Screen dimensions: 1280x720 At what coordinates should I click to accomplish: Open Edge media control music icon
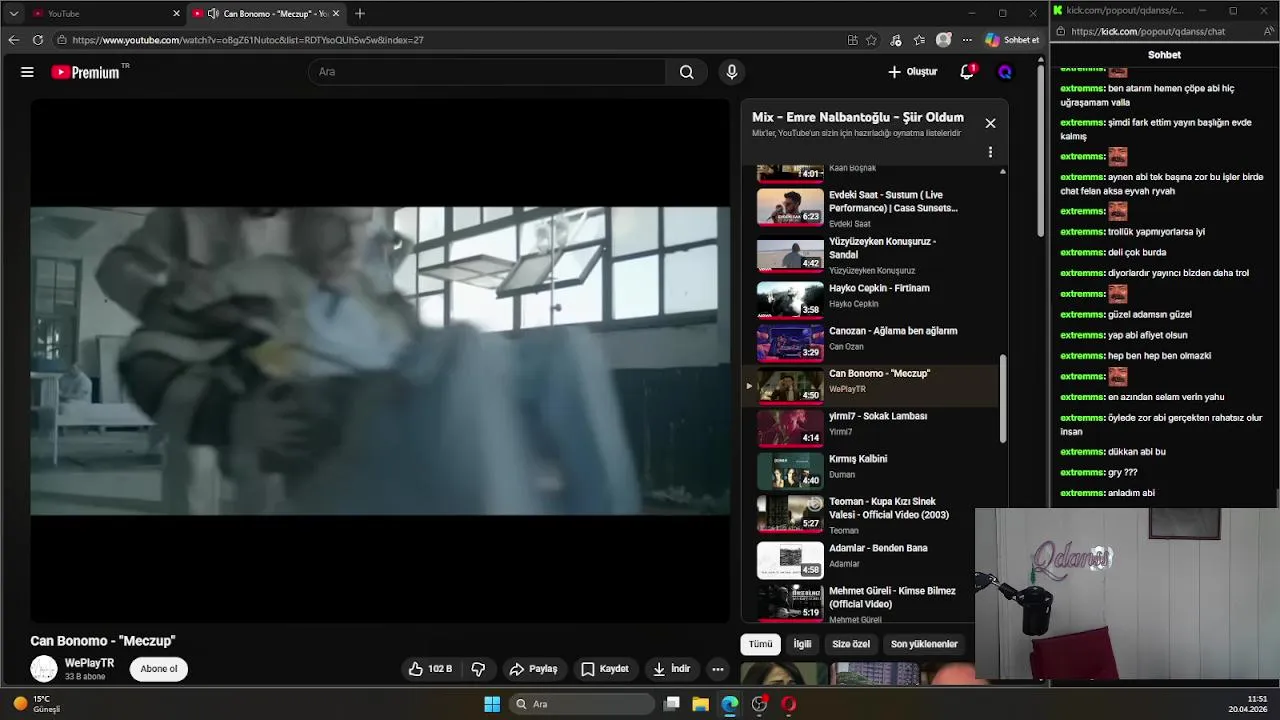tap(895, 40)
